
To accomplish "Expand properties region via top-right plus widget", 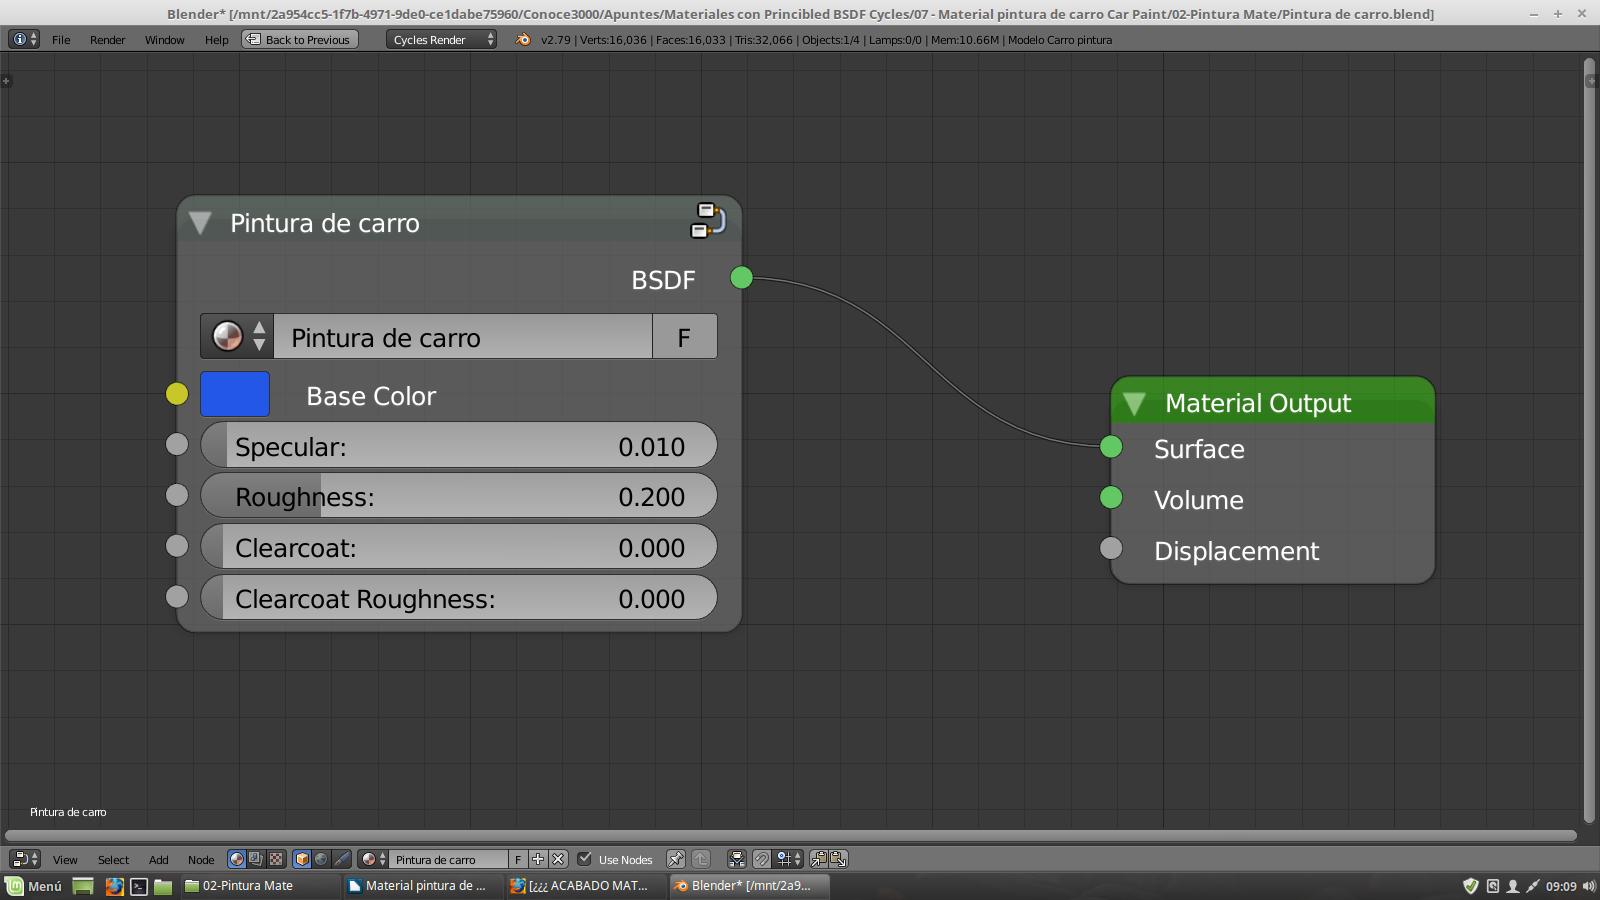I will (1590, 80).
